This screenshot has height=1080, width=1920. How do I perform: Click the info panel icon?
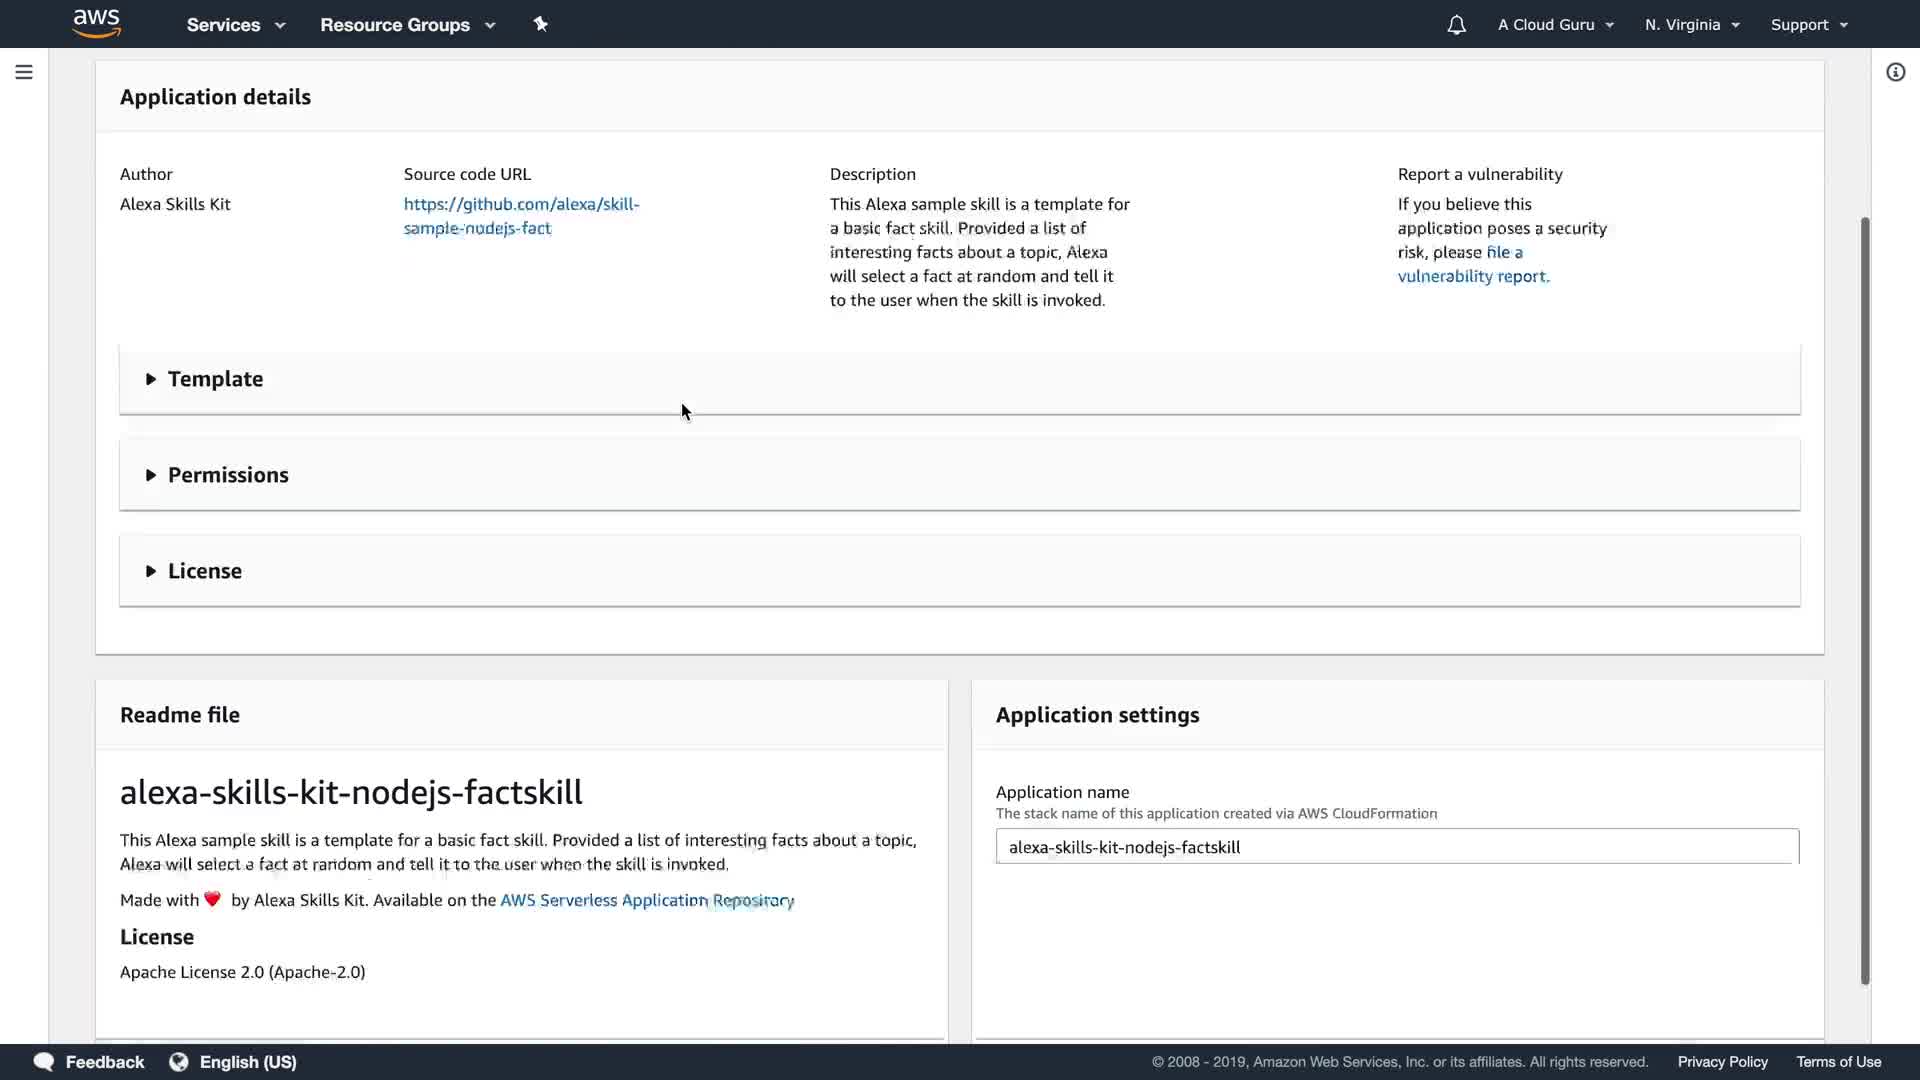tap(1895, 72)
